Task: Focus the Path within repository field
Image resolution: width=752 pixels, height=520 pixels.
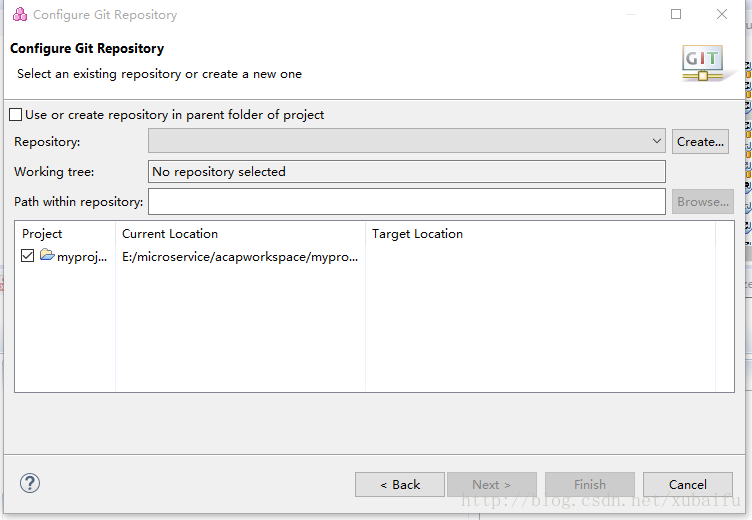Action: pos(406,201)
